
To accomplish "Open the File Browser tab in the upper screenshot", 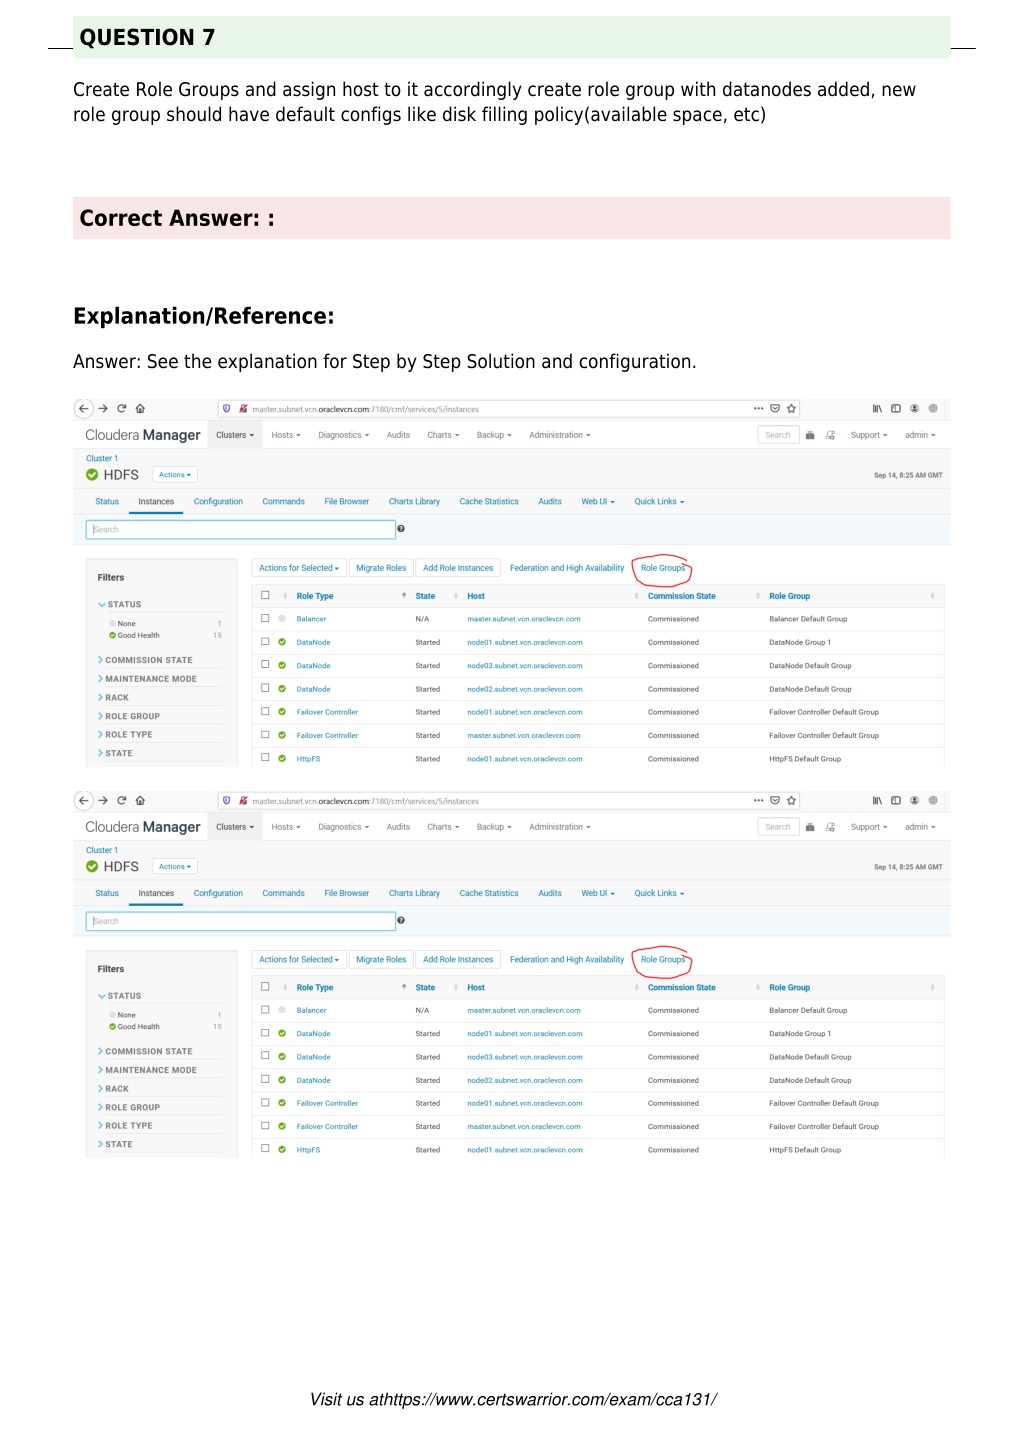I will (347, 502).
